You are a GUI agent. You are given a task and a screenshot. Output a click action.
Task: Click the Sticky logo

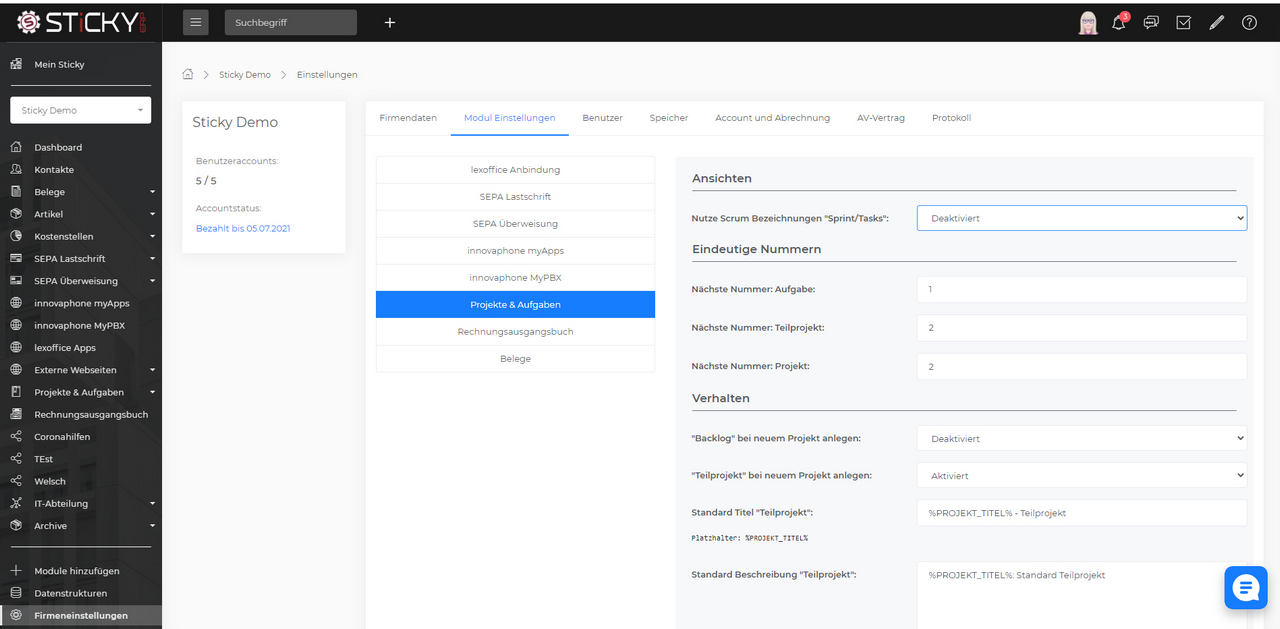click(x=81, y=22)
